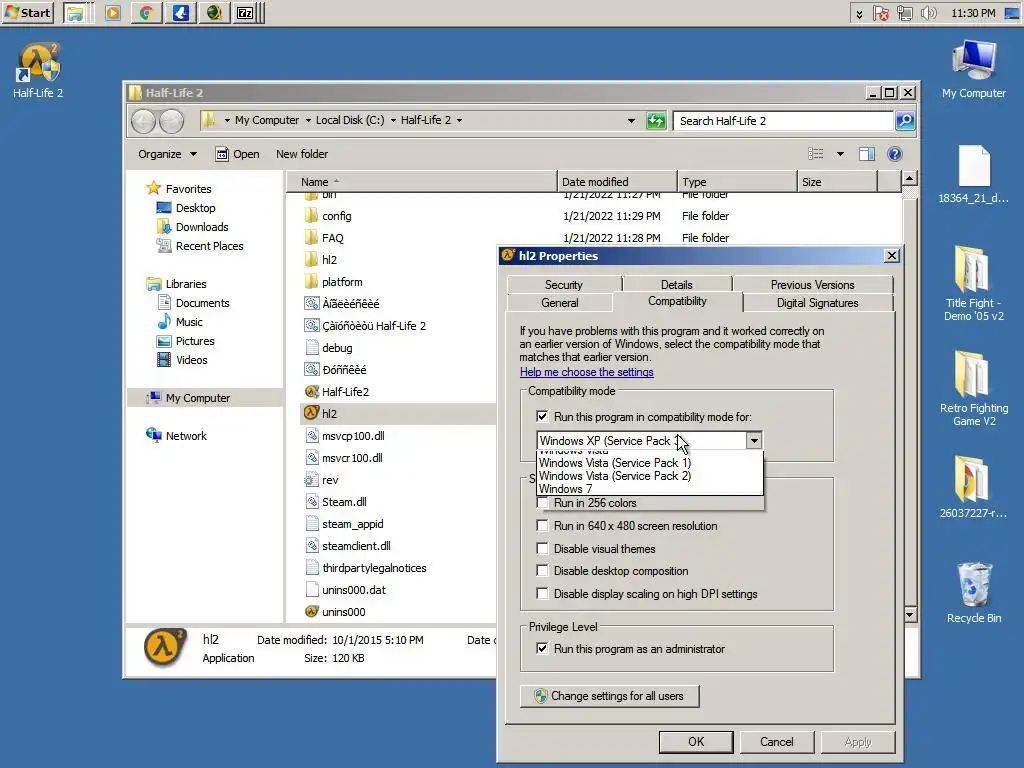Enable Run in 640 x 480 screen resolution
1024x768 pixels.
click(x=542, y=526)
